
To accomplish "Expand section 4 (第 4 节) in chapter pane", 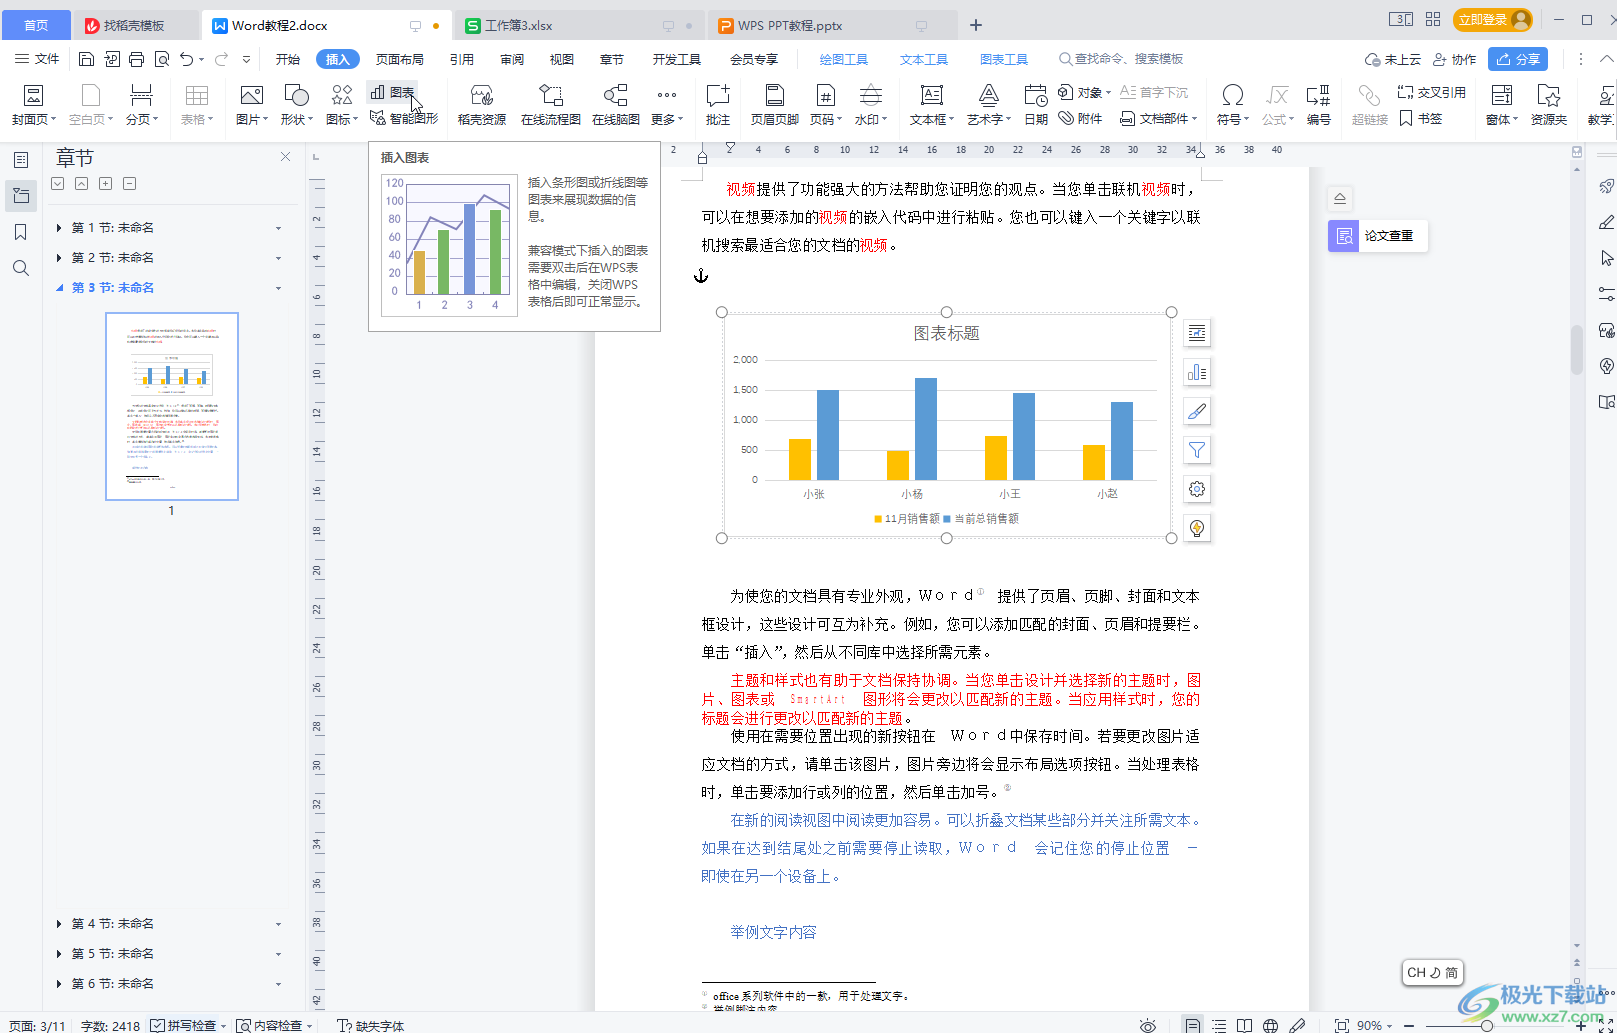I will coord(59,924).
